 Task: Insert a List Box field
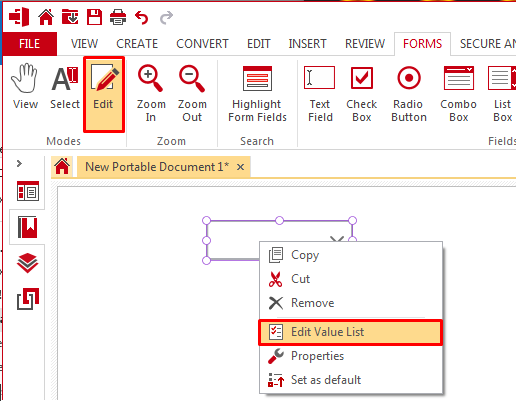(502, 94)
